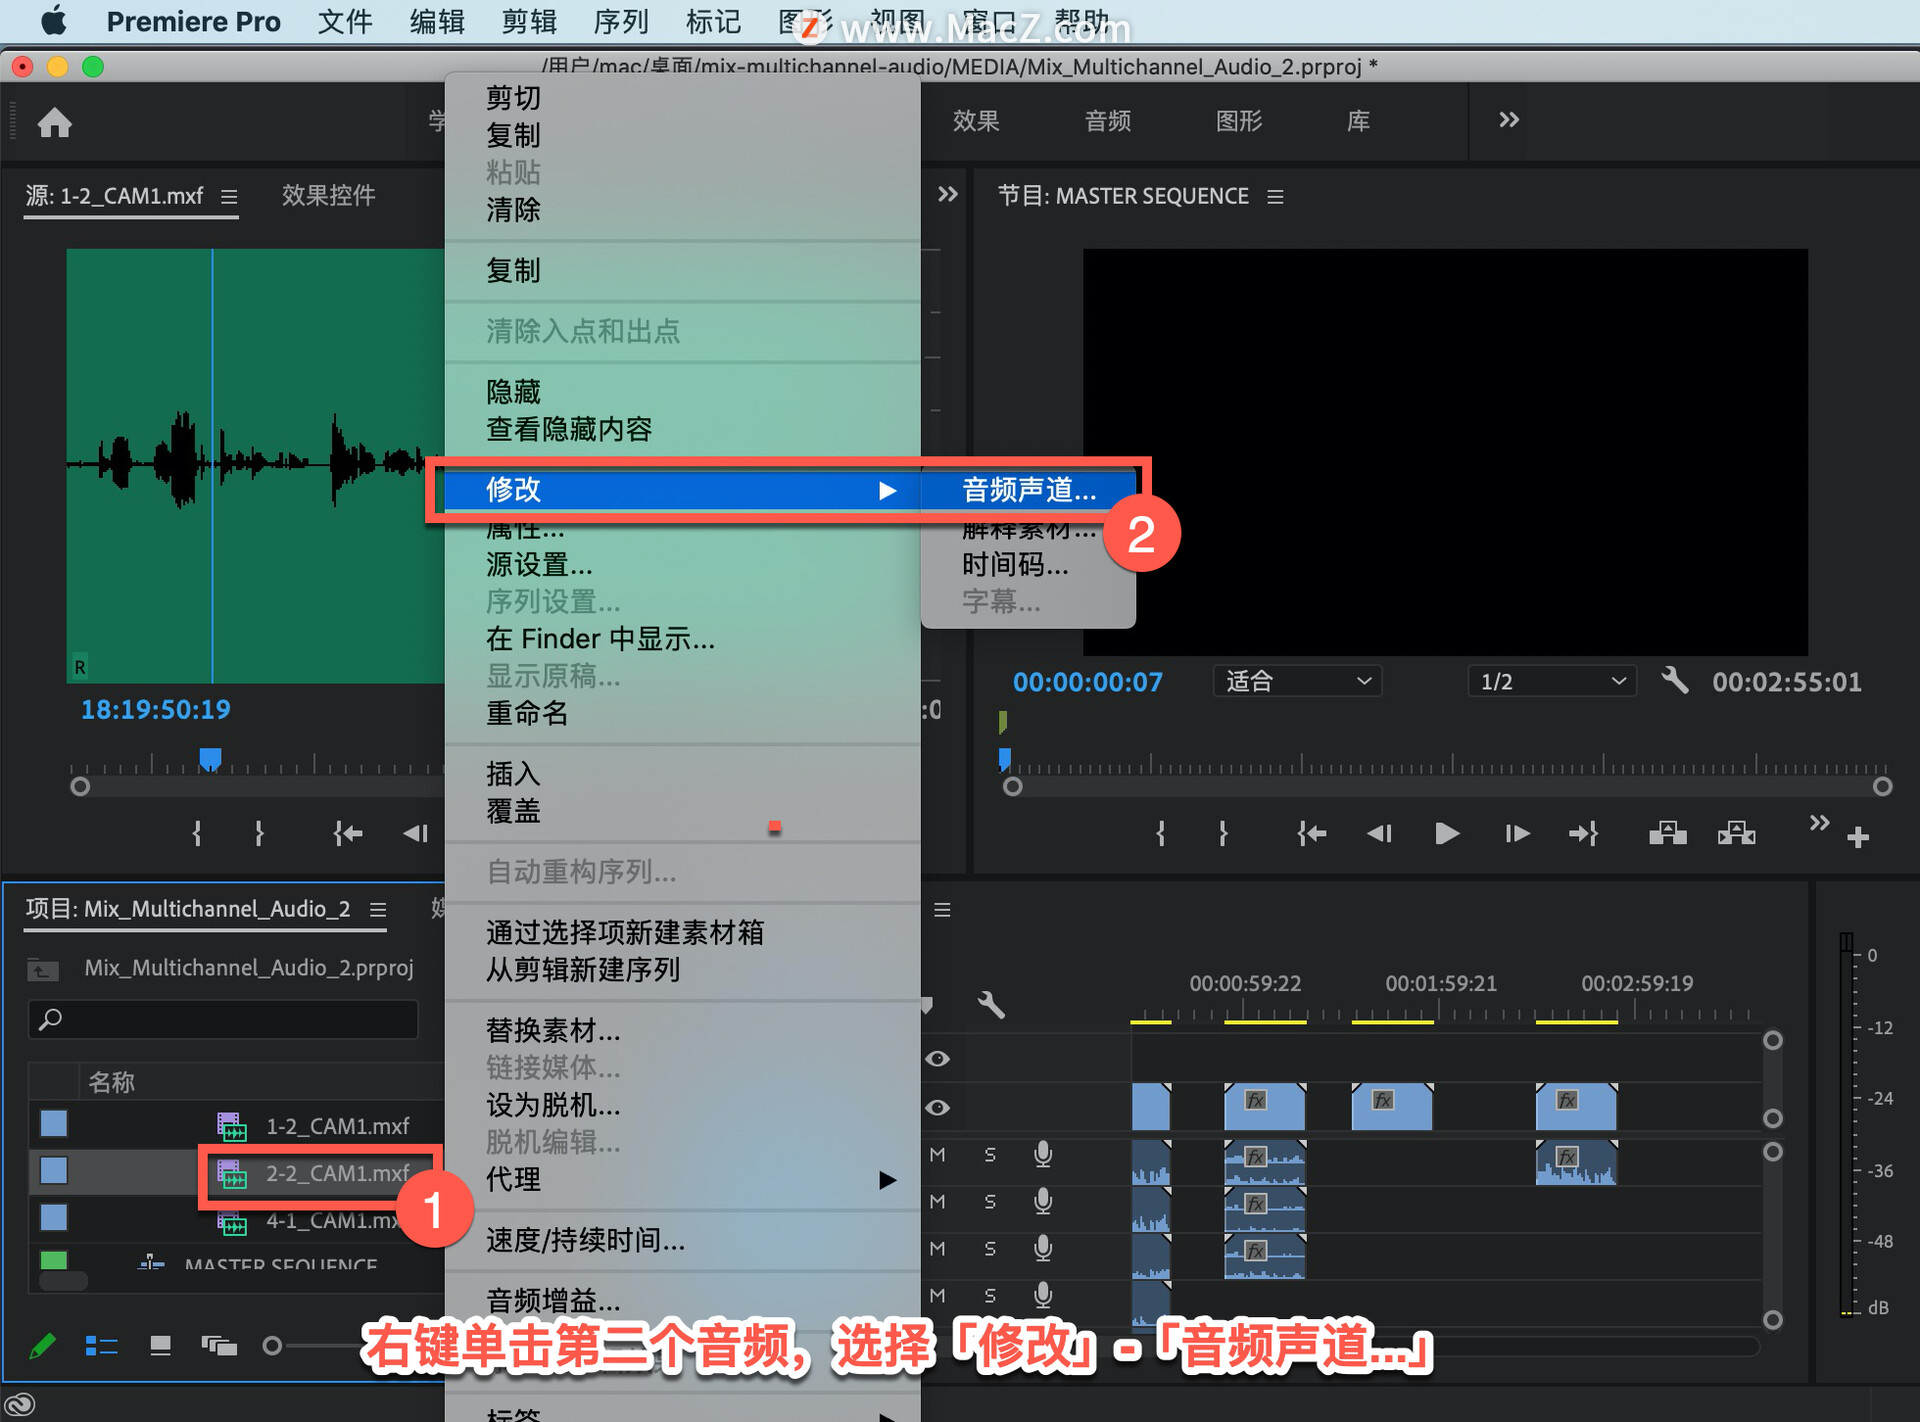This screenshot has height=1422, width=1920.
Task: Select 重命名 in the context menu
Action: coord(683,713)
